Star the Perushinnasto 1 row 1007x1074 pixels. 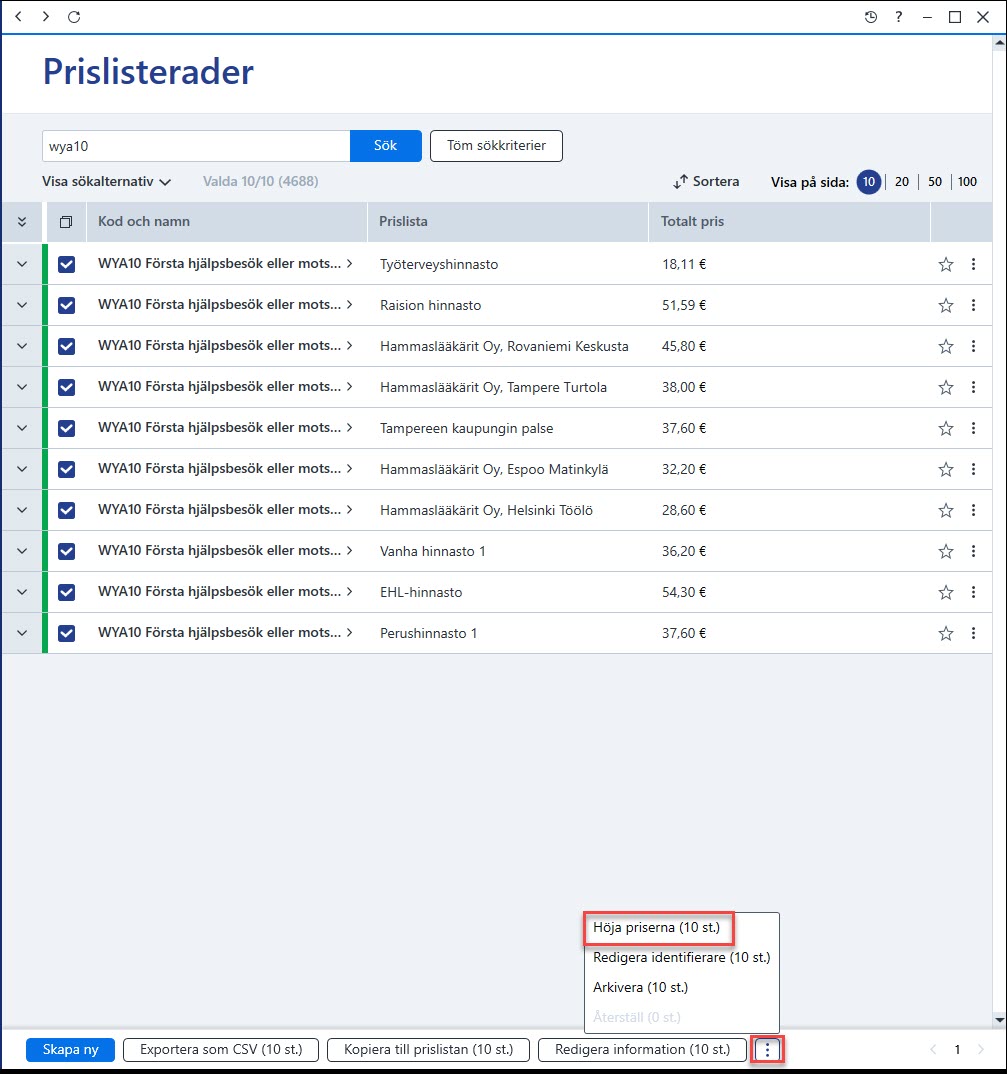(946, 634)
